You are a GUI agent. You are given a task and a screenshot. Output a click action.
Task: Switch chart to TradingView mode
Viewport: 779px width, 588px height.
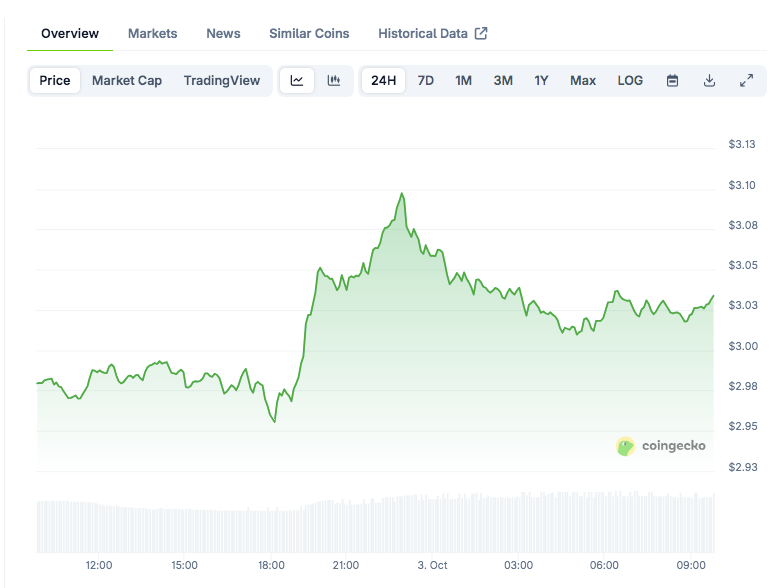click(222, 81)
